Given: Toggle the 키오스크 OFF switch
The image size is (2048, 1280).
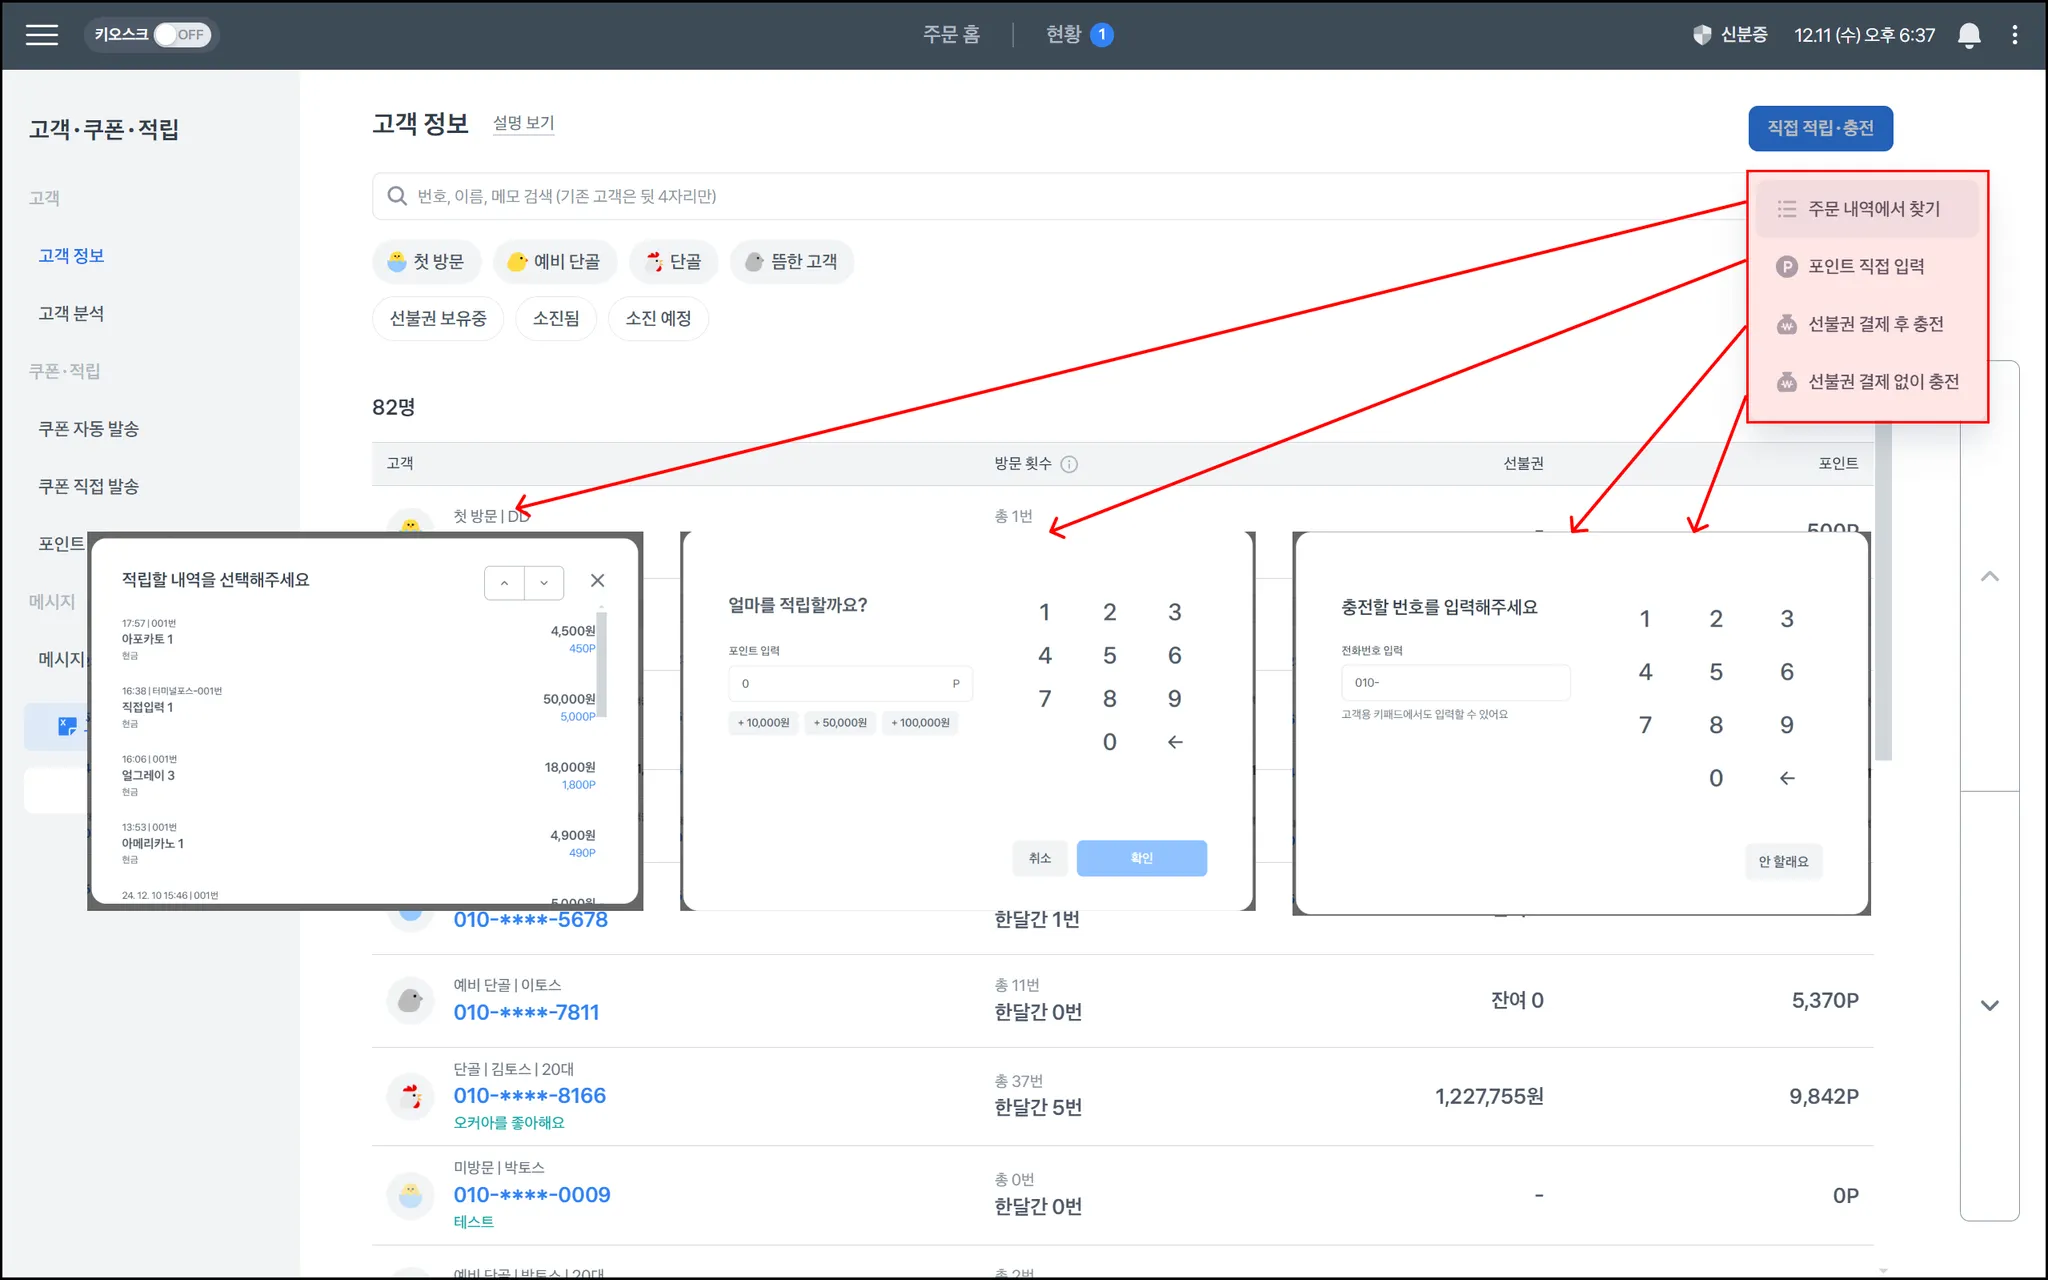Looking at the screenshot, I should (182, 35).
